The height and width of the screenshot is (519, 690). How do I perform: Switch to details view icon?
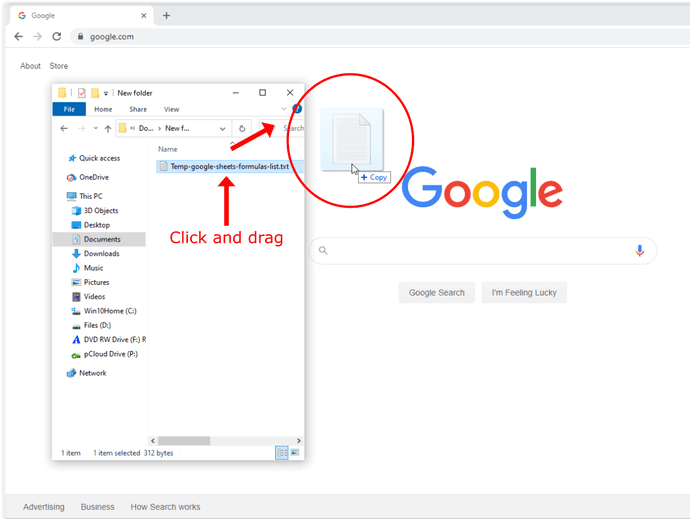point(282,453)
